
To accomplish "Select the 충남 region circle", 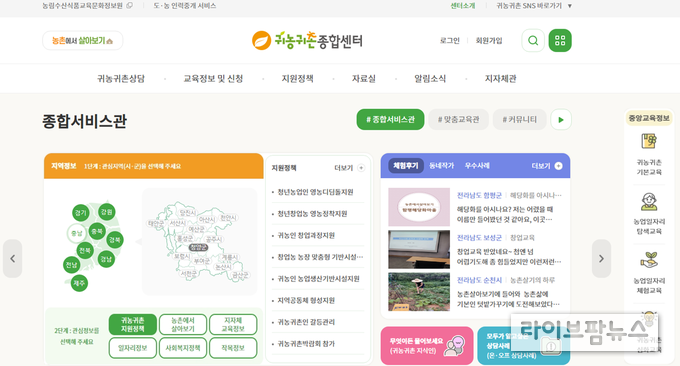I will pos(76,233).
